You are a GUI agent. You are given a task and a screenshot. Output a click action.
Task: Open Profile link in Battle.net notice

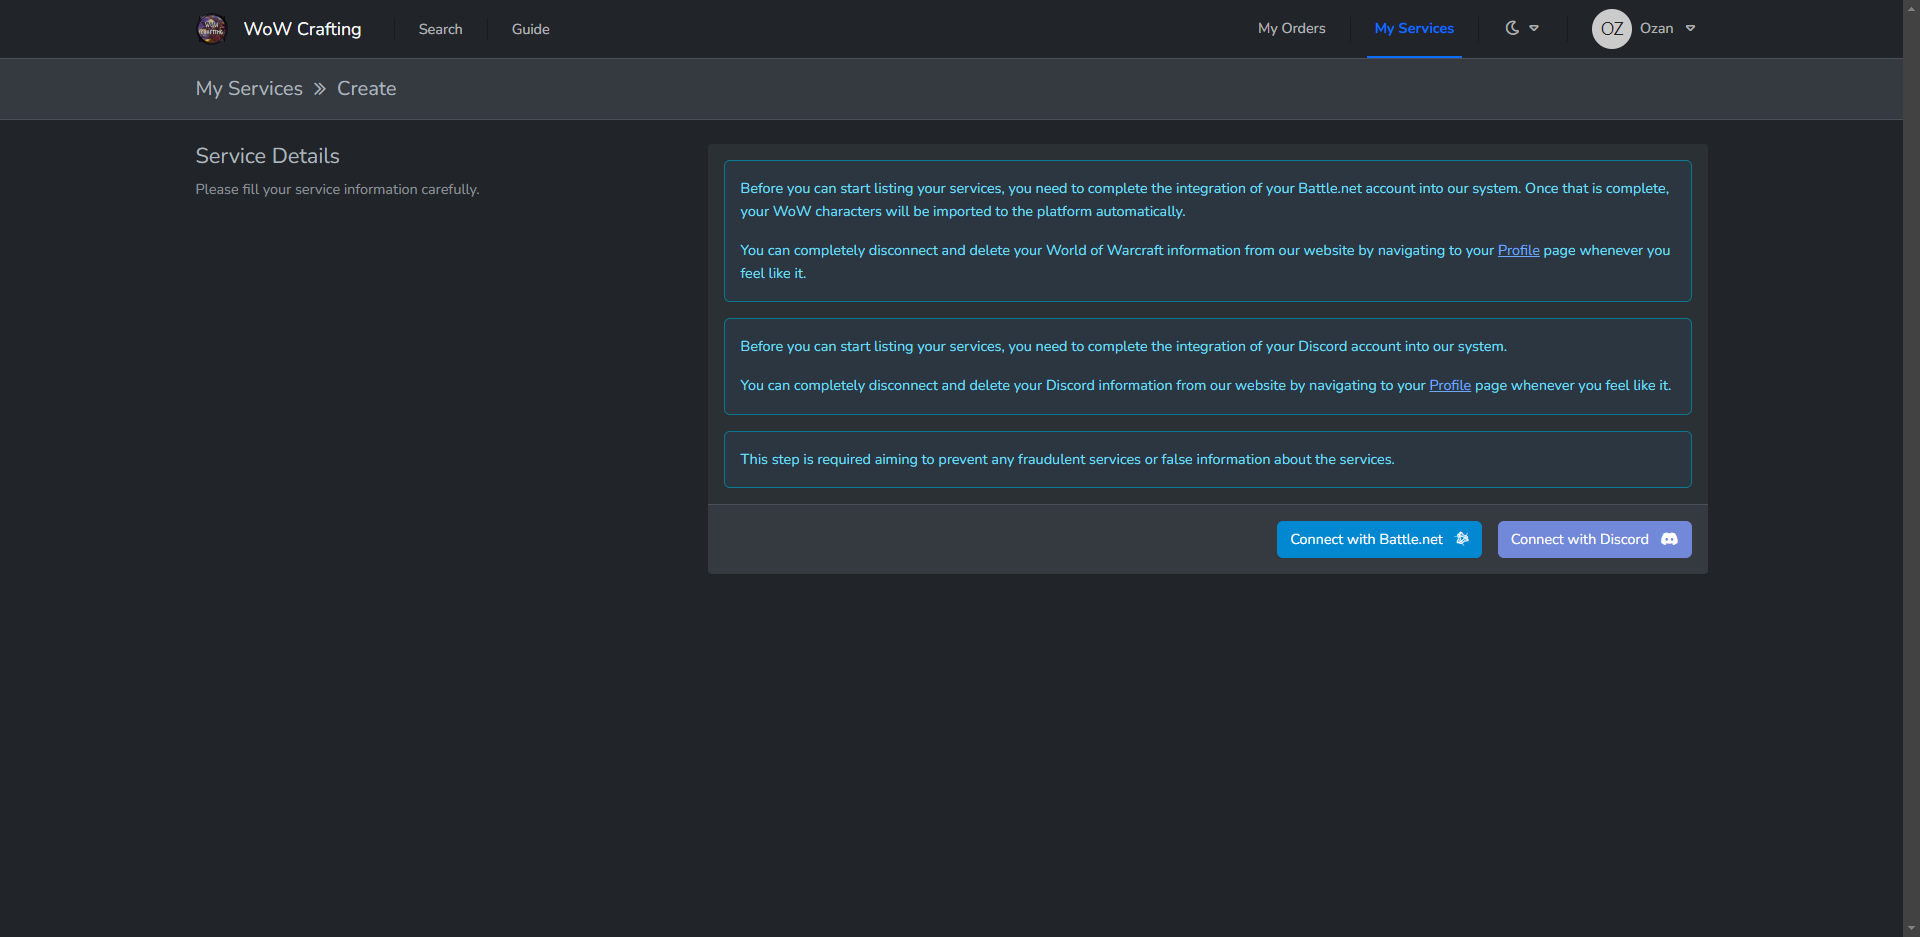(x=1518, y=250)
